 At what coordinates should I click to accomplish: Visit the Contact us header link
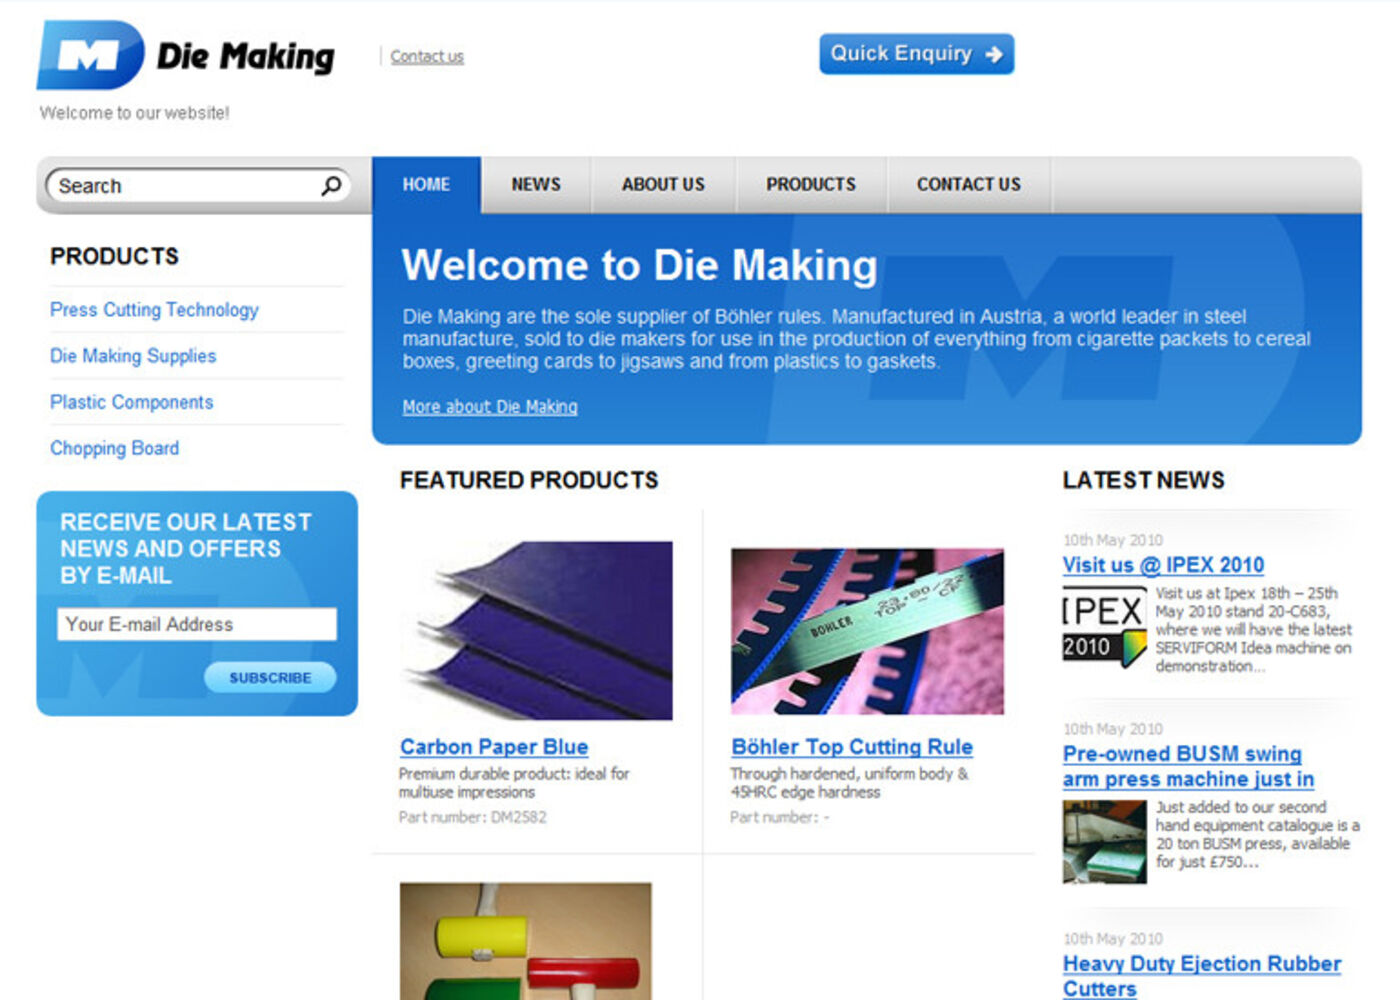coord(427,56)
